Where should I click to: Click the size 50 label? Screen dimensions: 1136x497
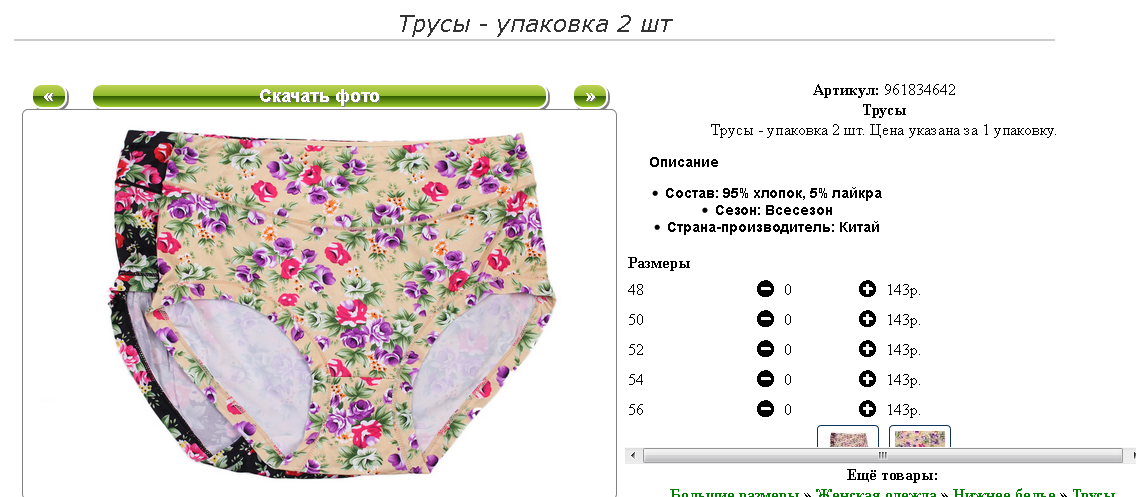tap(635, 320)
